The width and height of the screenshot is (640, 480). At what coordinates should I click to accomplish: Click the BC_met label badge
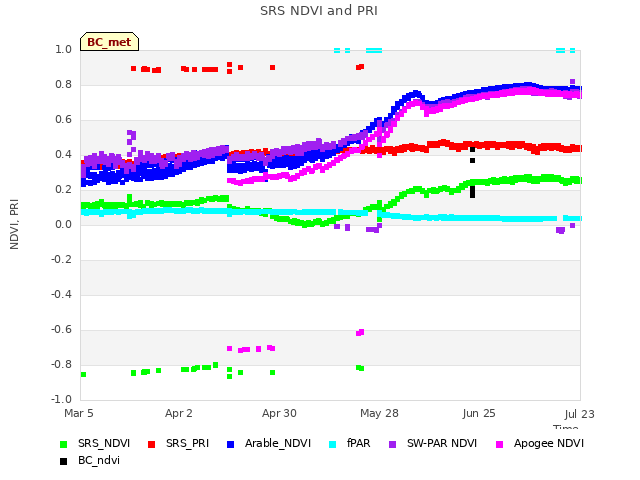point(109,42)
